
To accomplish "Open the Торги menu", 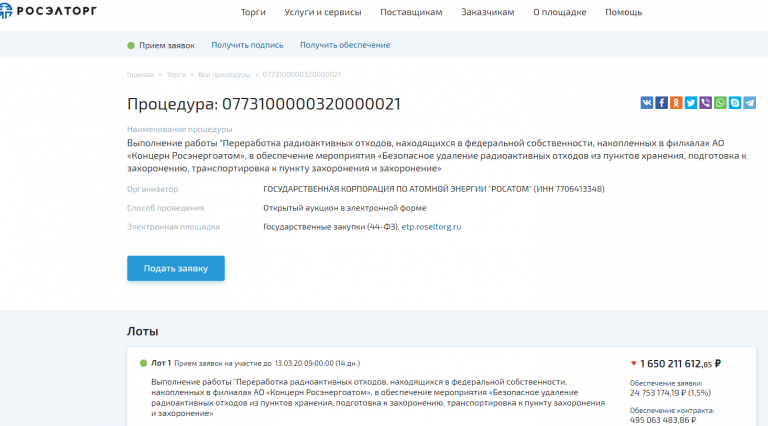I will 253,12.
